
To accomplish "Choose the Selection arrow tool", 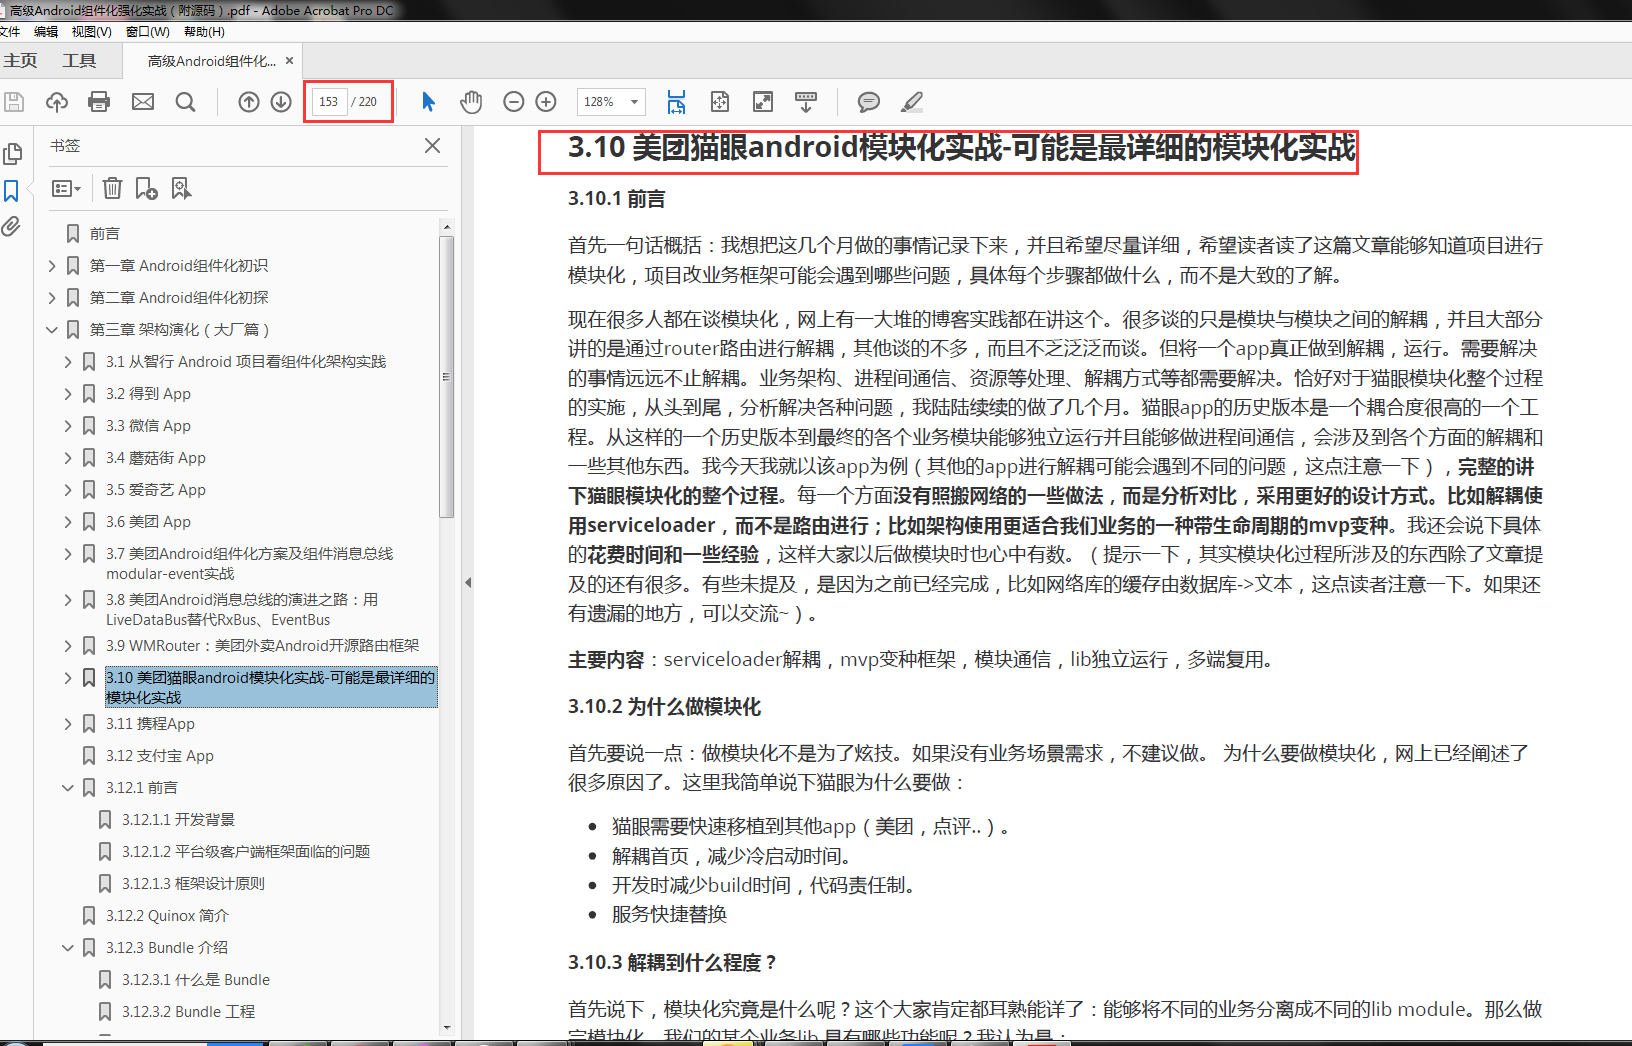I will 429,101.
